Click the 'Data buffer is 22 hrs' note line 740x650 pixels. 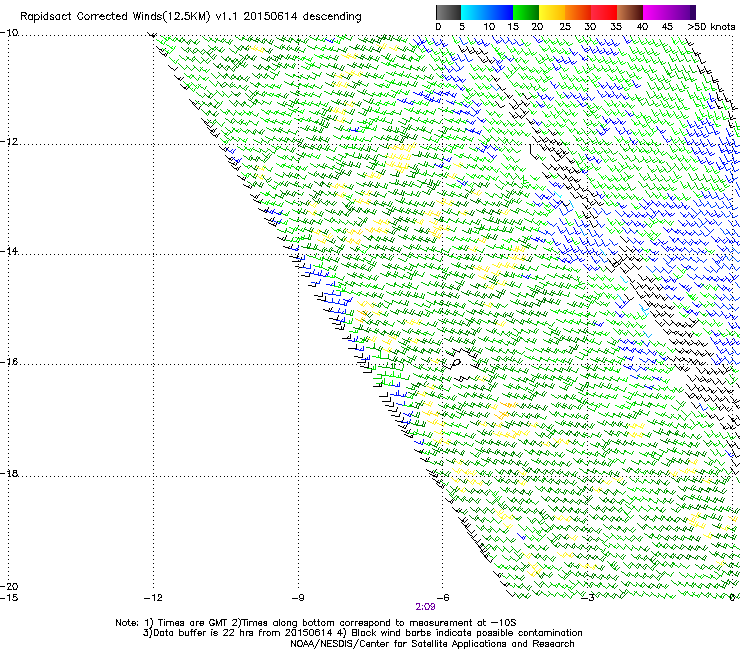click(x=362, y=633)
